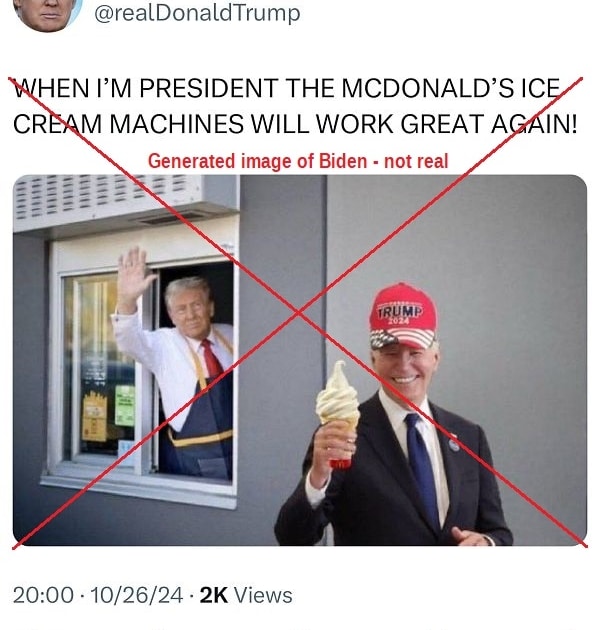Click the center intersection of red X
This screenshot has height=630, width=600.
pyautogui.click(x=299, y=312)
